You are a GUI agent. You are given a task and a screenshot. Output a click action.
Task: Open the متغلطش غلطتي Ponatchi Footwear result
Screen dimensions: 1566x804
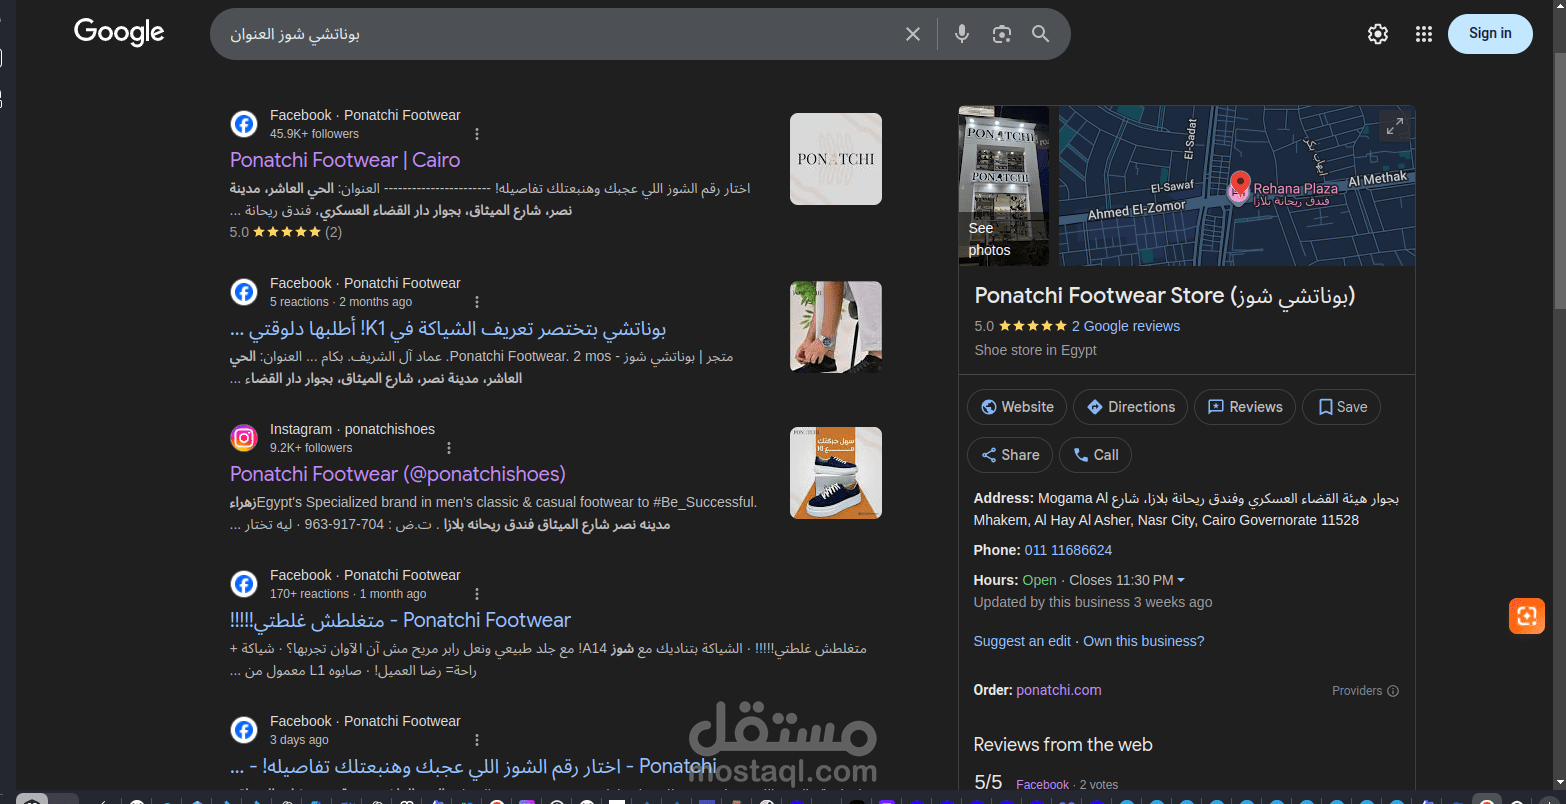point(400,620)
